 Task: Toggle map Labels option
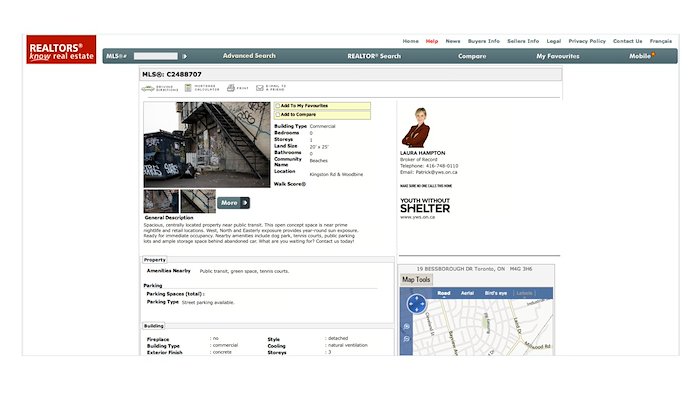click(x=525, y=293)
